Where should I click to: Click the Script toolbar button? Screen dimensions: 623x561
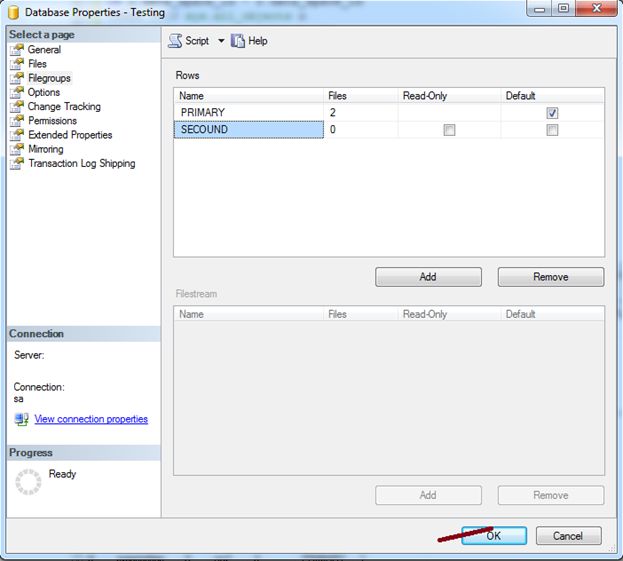188,41
